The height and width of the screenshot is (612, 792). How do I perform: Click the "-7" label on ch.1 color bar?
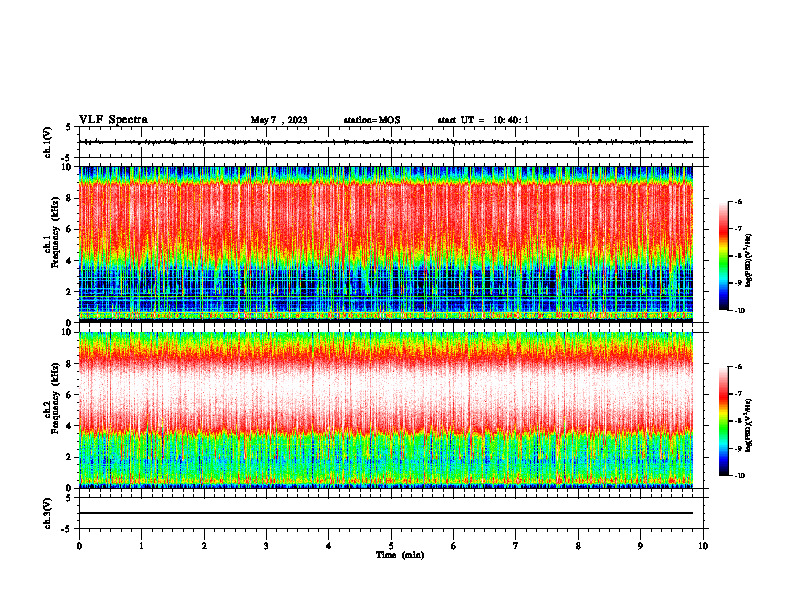(738, 229)
